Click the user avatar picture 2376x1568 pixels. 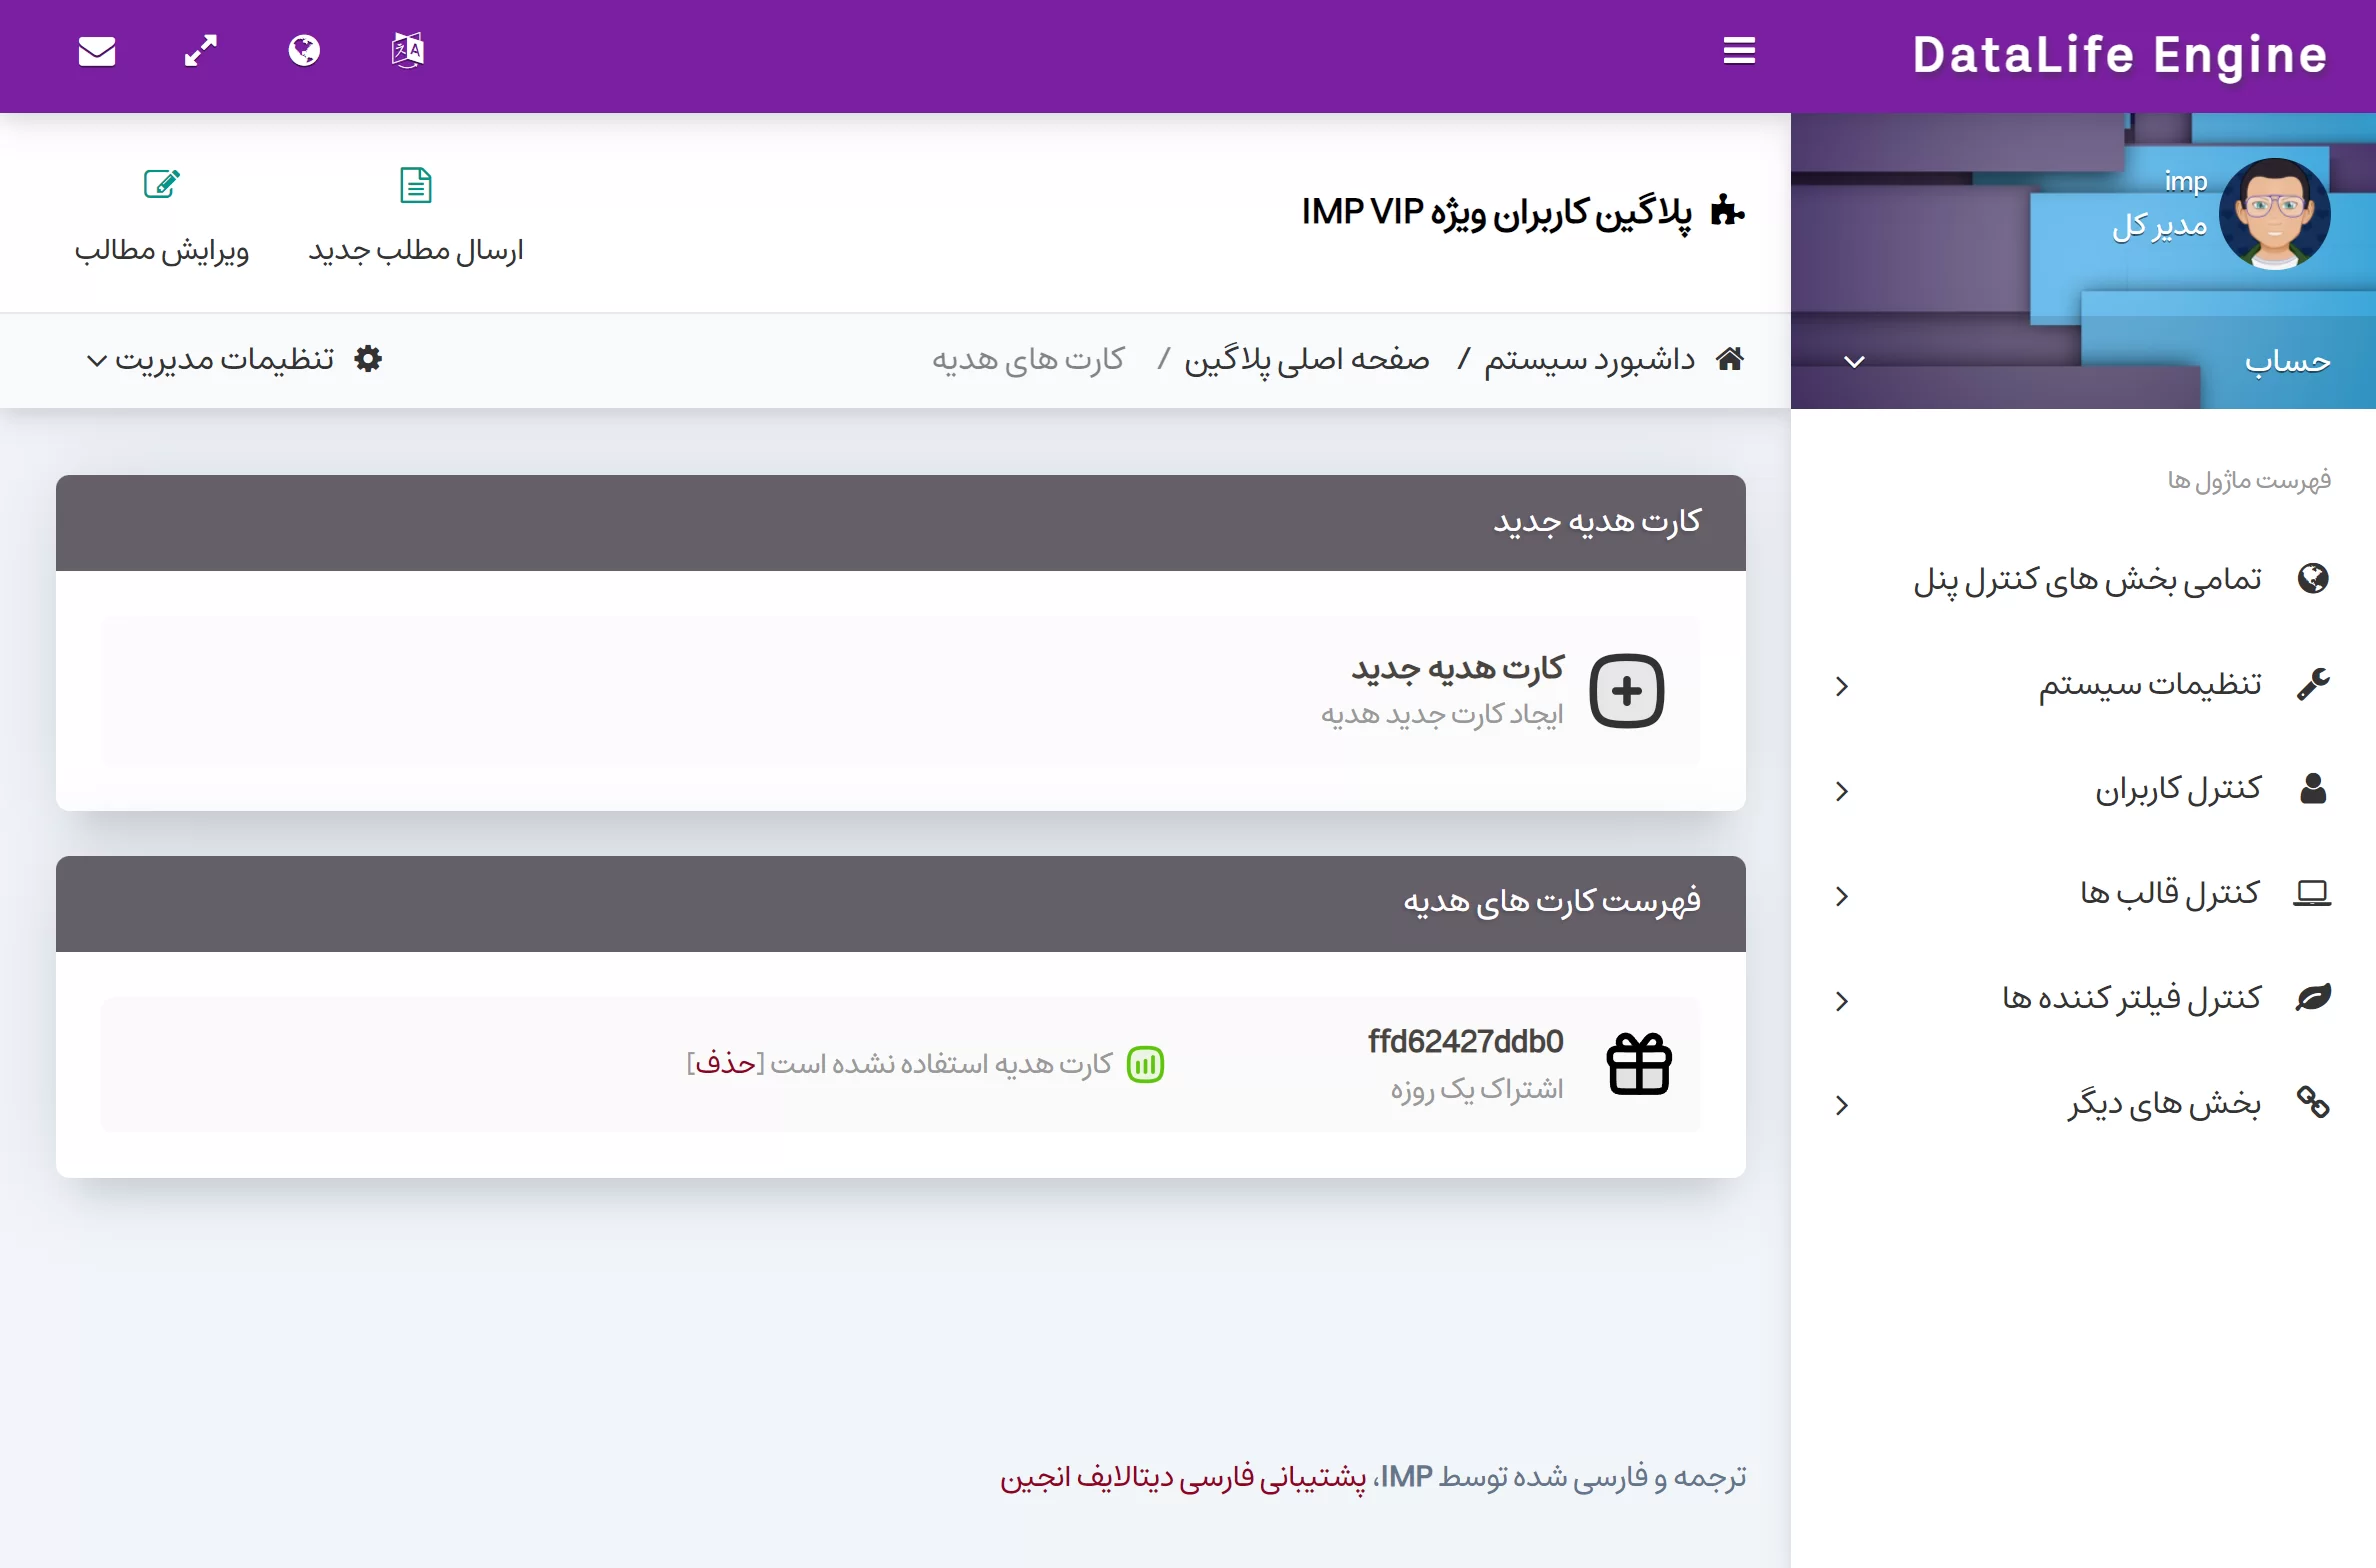pos(2274,214)
